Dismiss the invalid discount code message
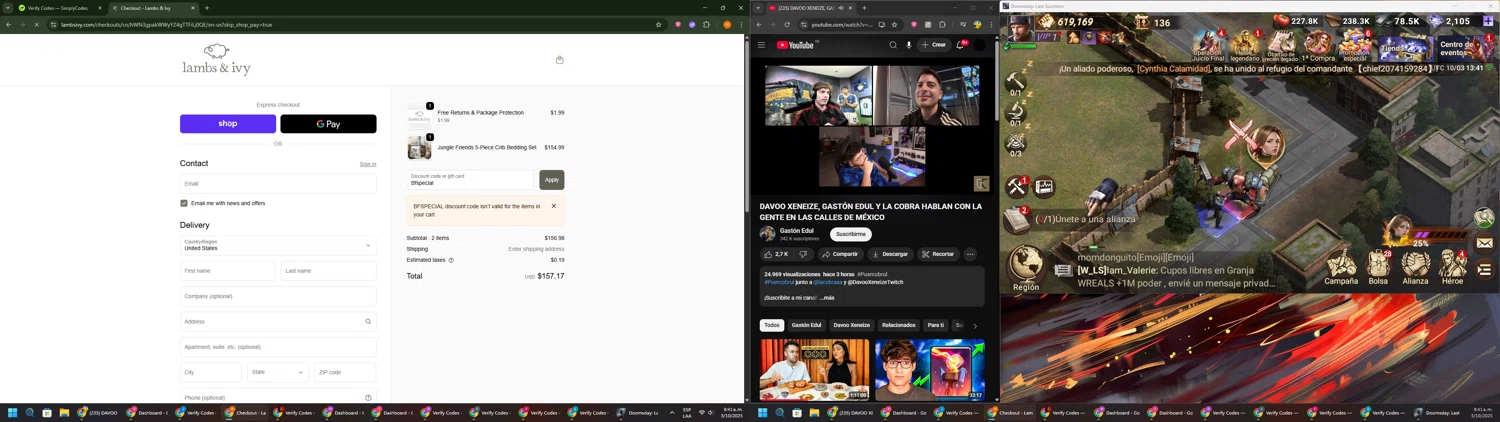1500x422 pixels. coord(554,206)
